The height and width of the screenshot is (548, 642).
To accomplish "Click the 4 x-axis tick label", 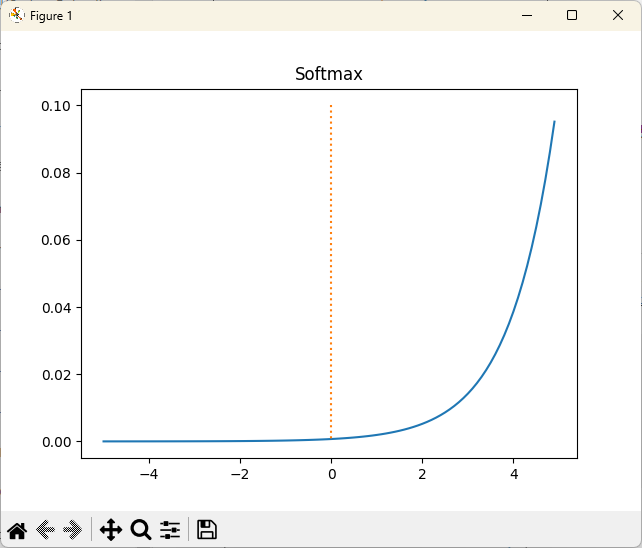I will pyautogui.click(x=514, y=473).
